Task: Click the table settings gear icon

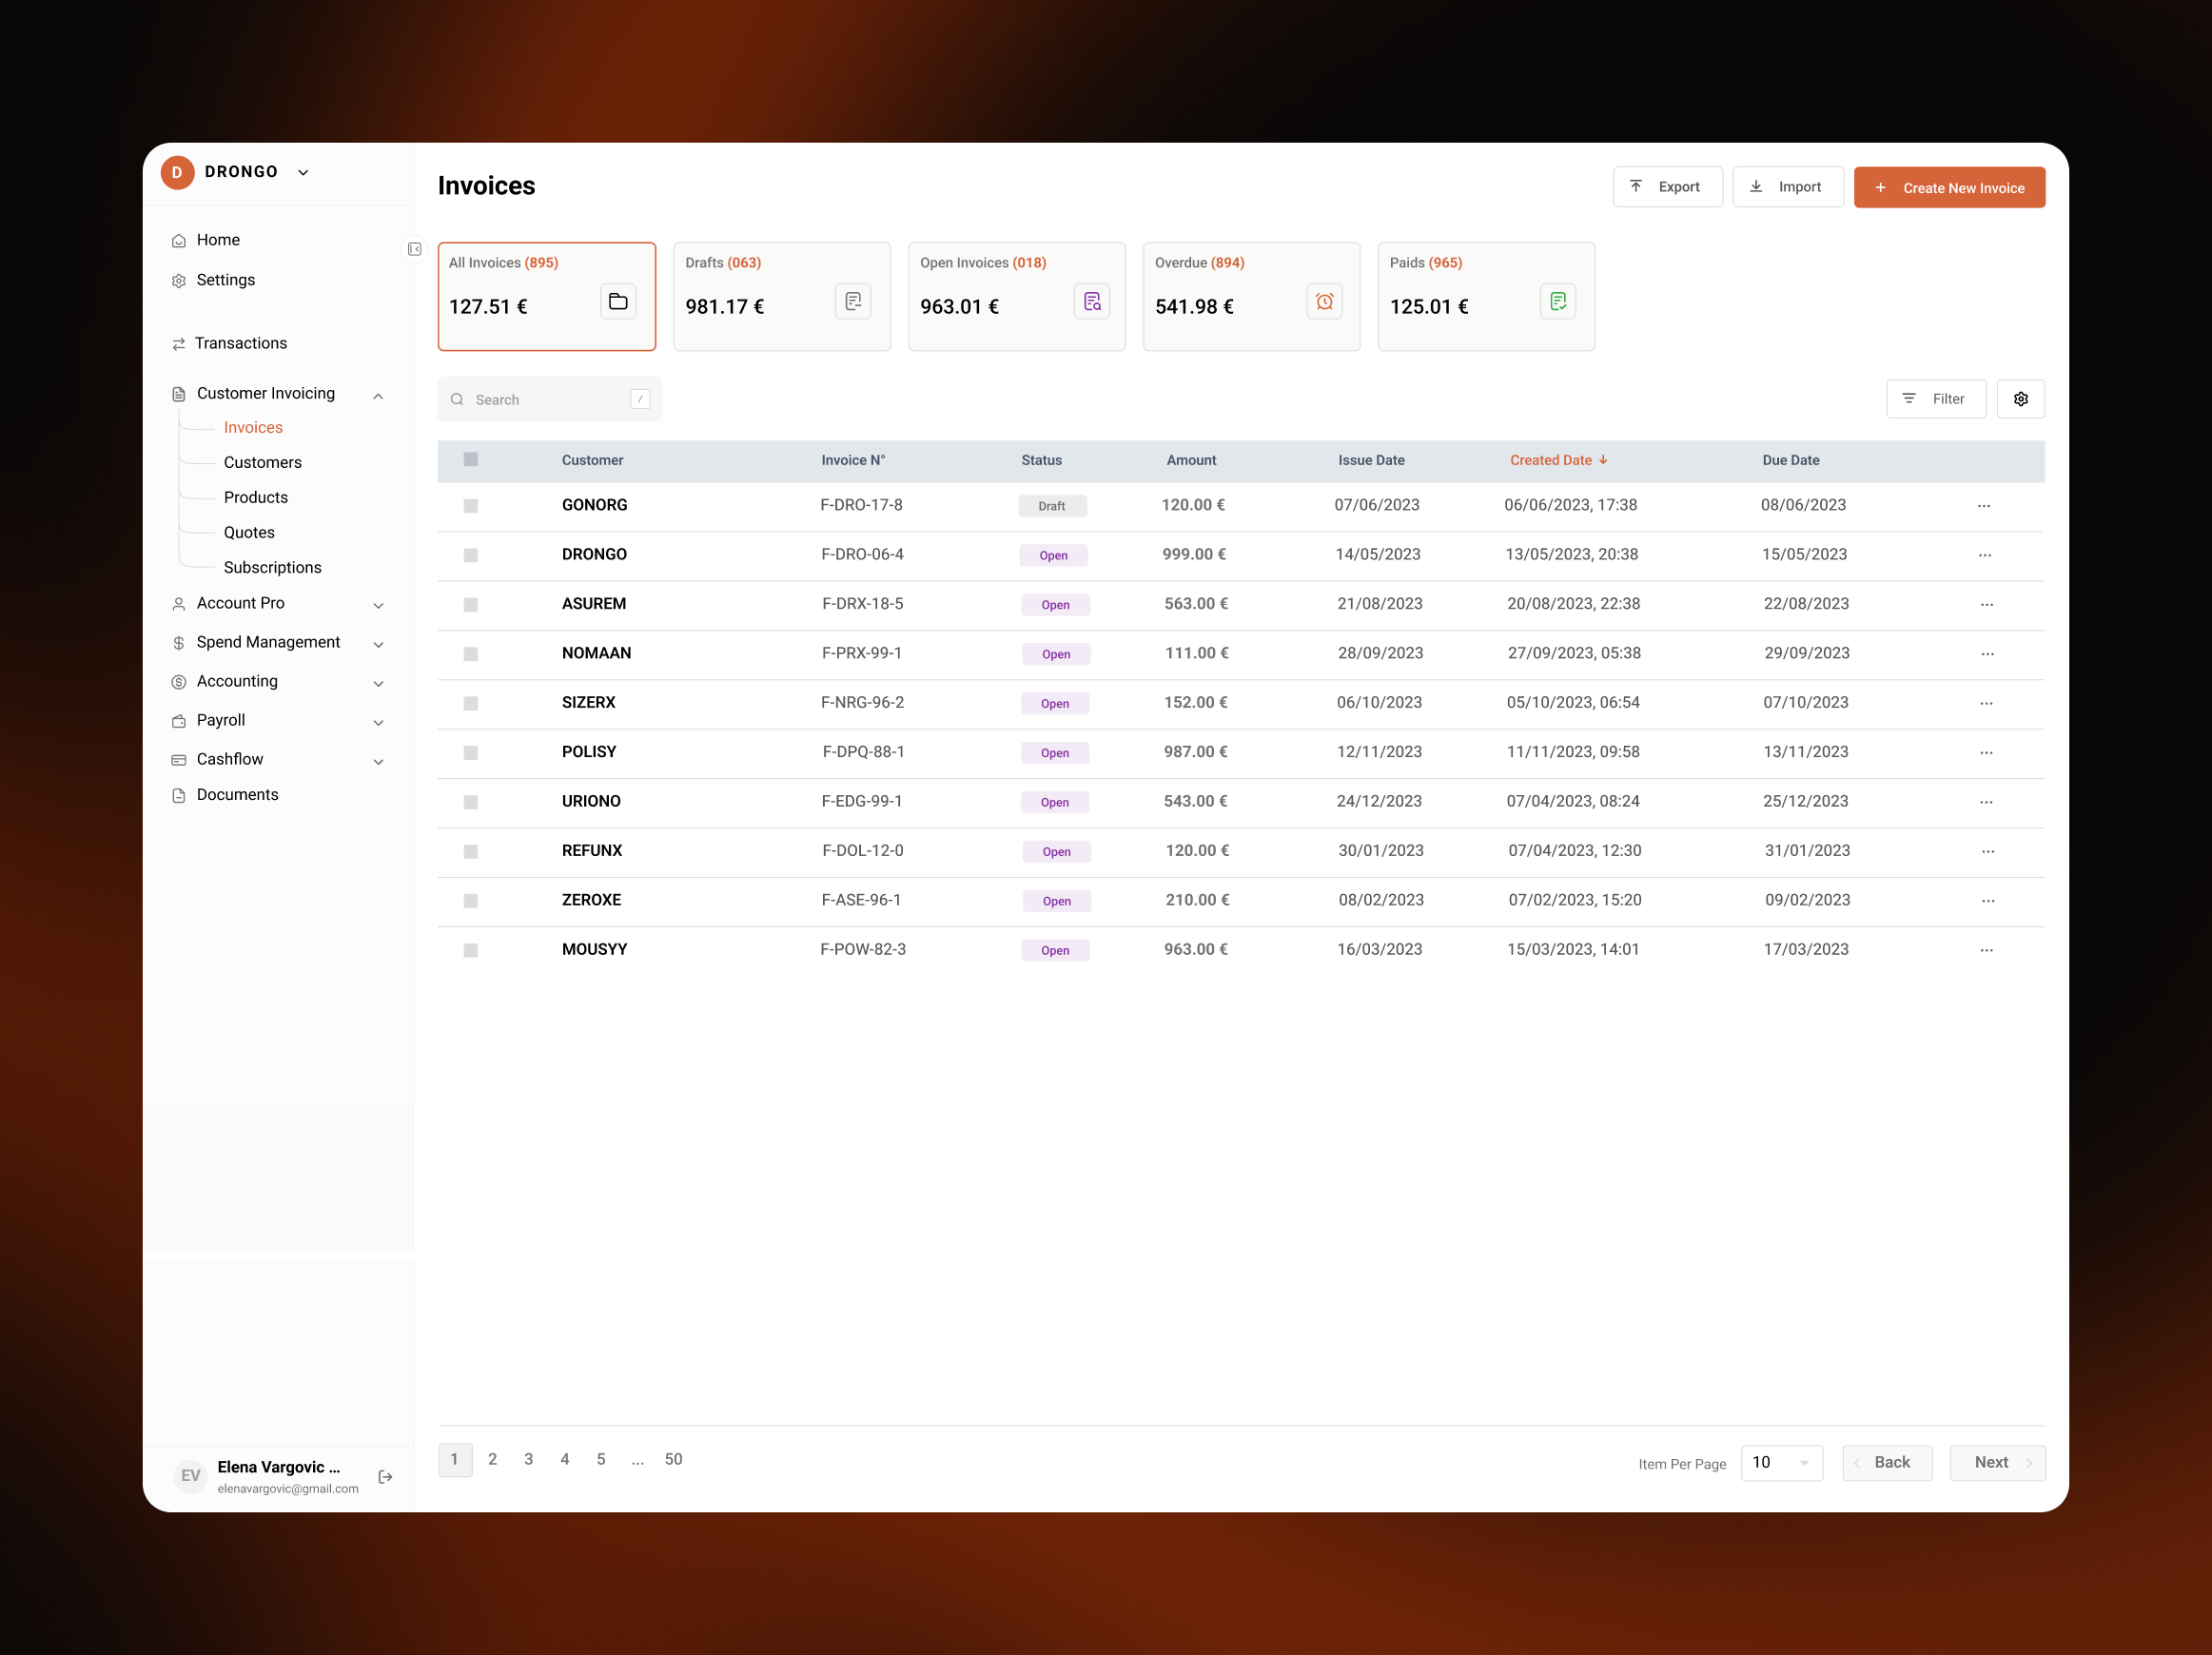Action: click(2020, 399)
